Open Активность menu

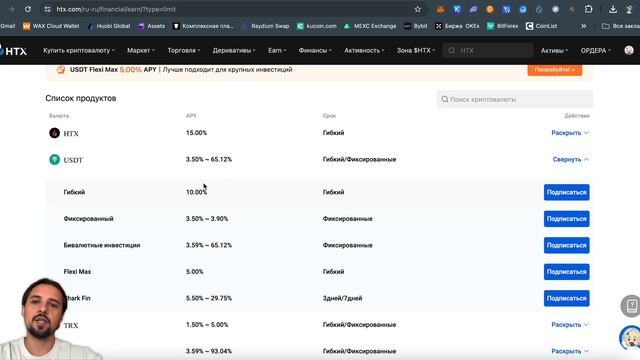pyautogui.click(x=364, y=51)
